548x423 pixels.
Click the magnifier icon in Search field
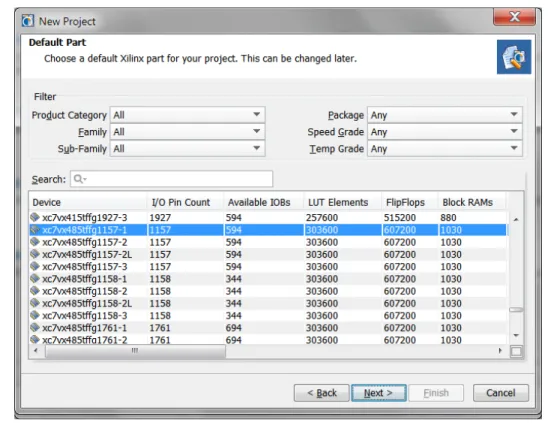point(78,179)
